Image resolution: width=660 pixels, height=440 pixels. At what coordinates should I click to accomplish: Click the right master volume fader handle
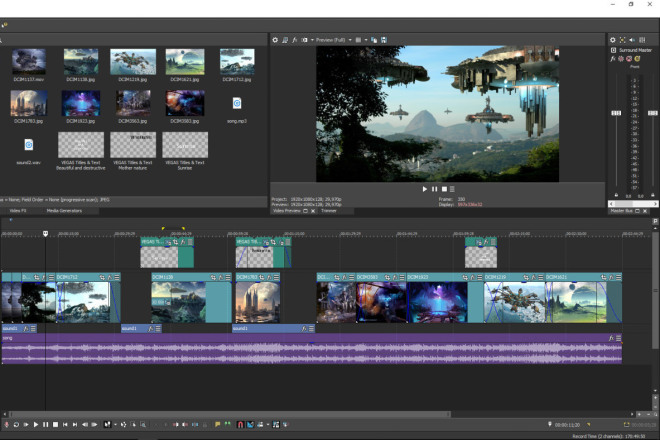652,113
